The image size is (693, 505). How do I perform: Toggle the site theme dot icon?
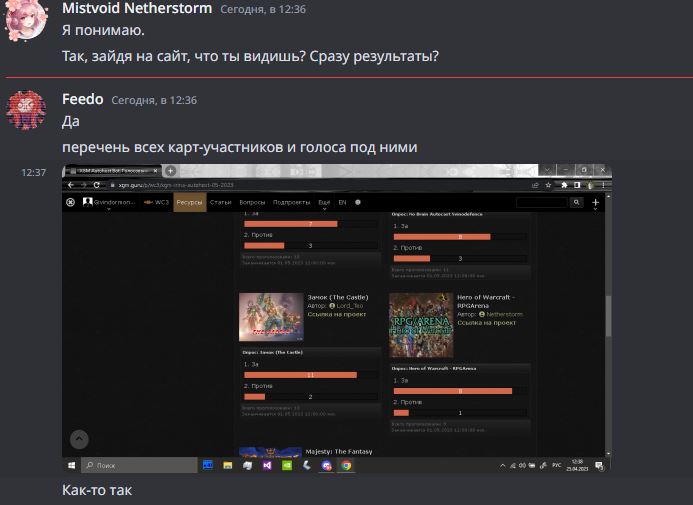[x=358, y=202]
